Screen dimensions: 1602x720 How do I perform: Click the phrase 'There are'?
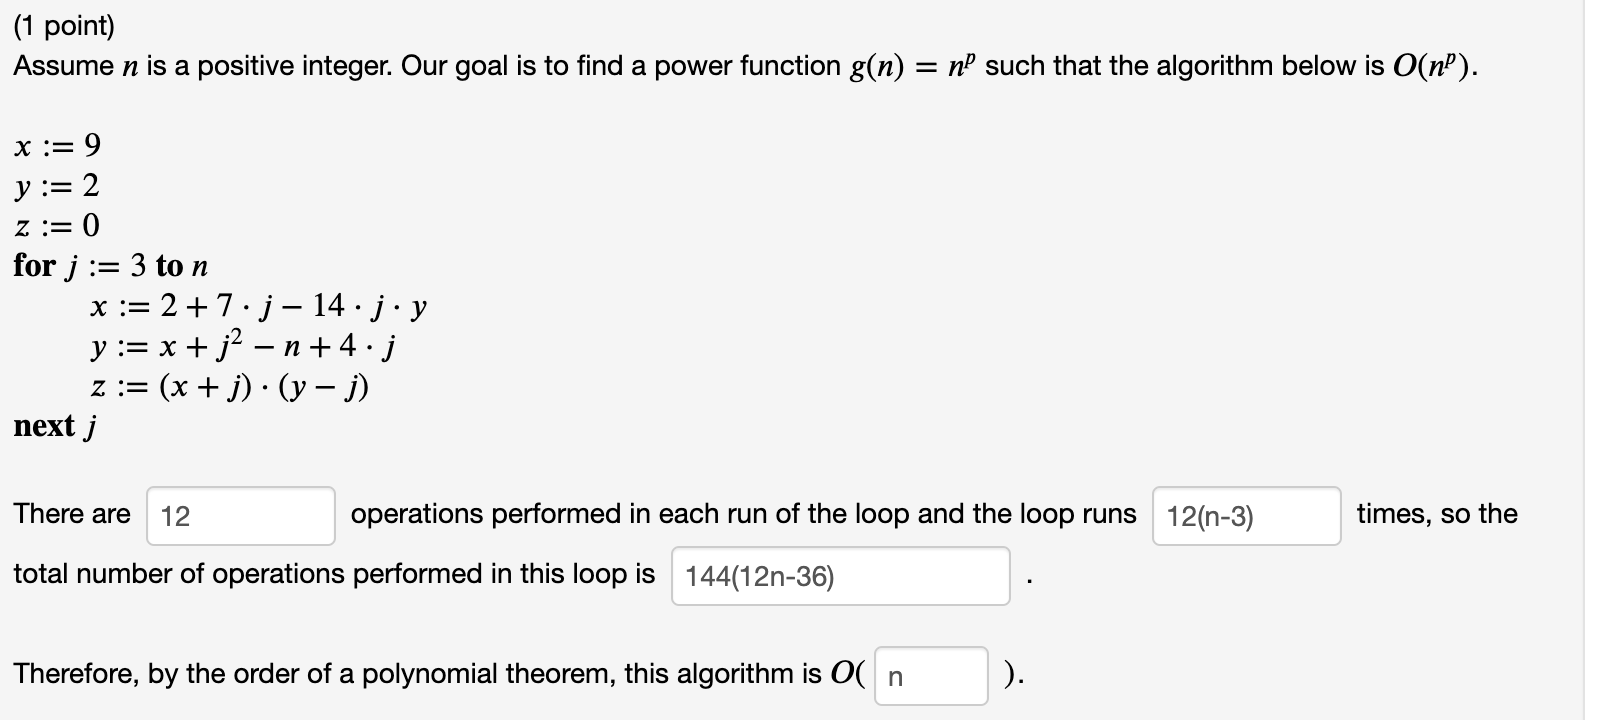click(72, 514)
